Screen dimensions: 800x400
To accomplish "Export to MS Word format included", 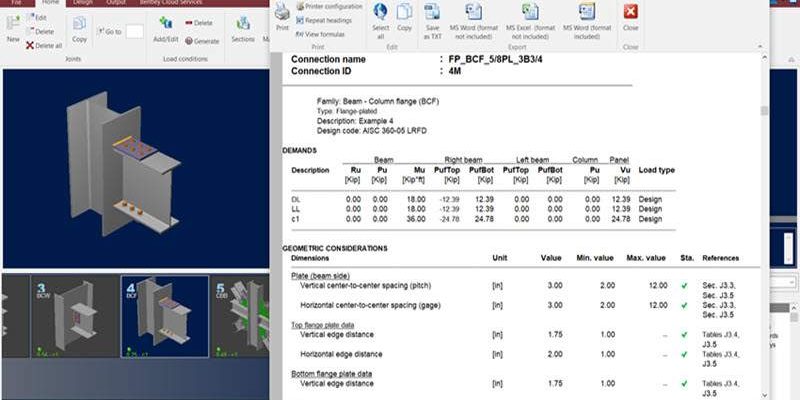I will 587,20.
